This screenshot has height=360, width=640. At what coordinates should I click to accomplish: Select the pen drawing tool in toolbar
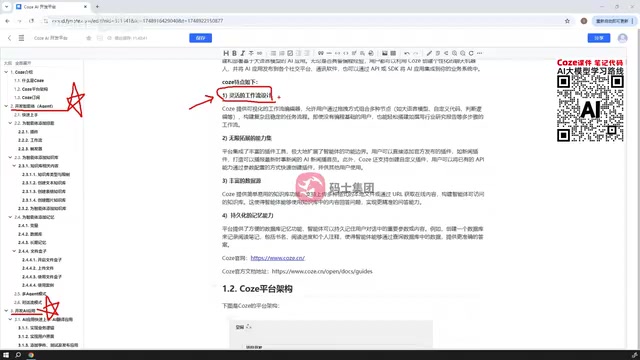tap(429, 53)
